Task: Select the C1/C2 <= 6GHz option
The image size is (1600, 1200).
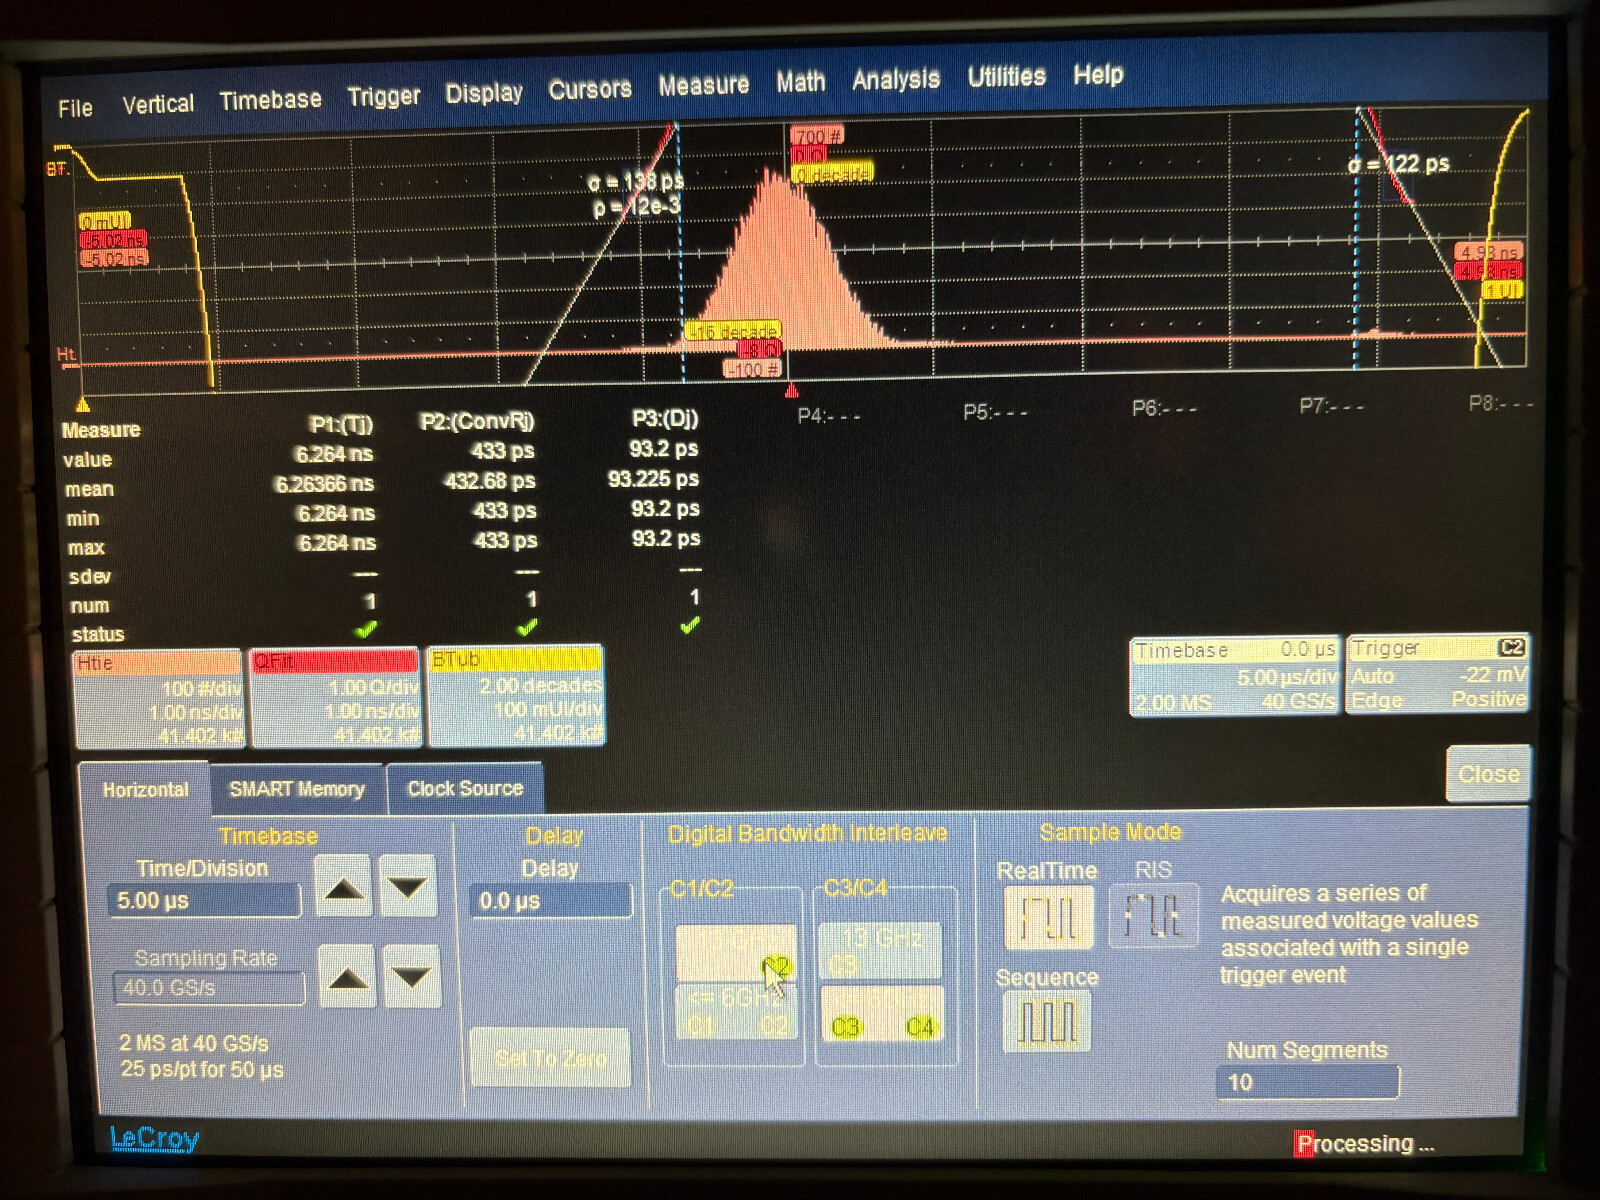Action: pos(736,1012)
